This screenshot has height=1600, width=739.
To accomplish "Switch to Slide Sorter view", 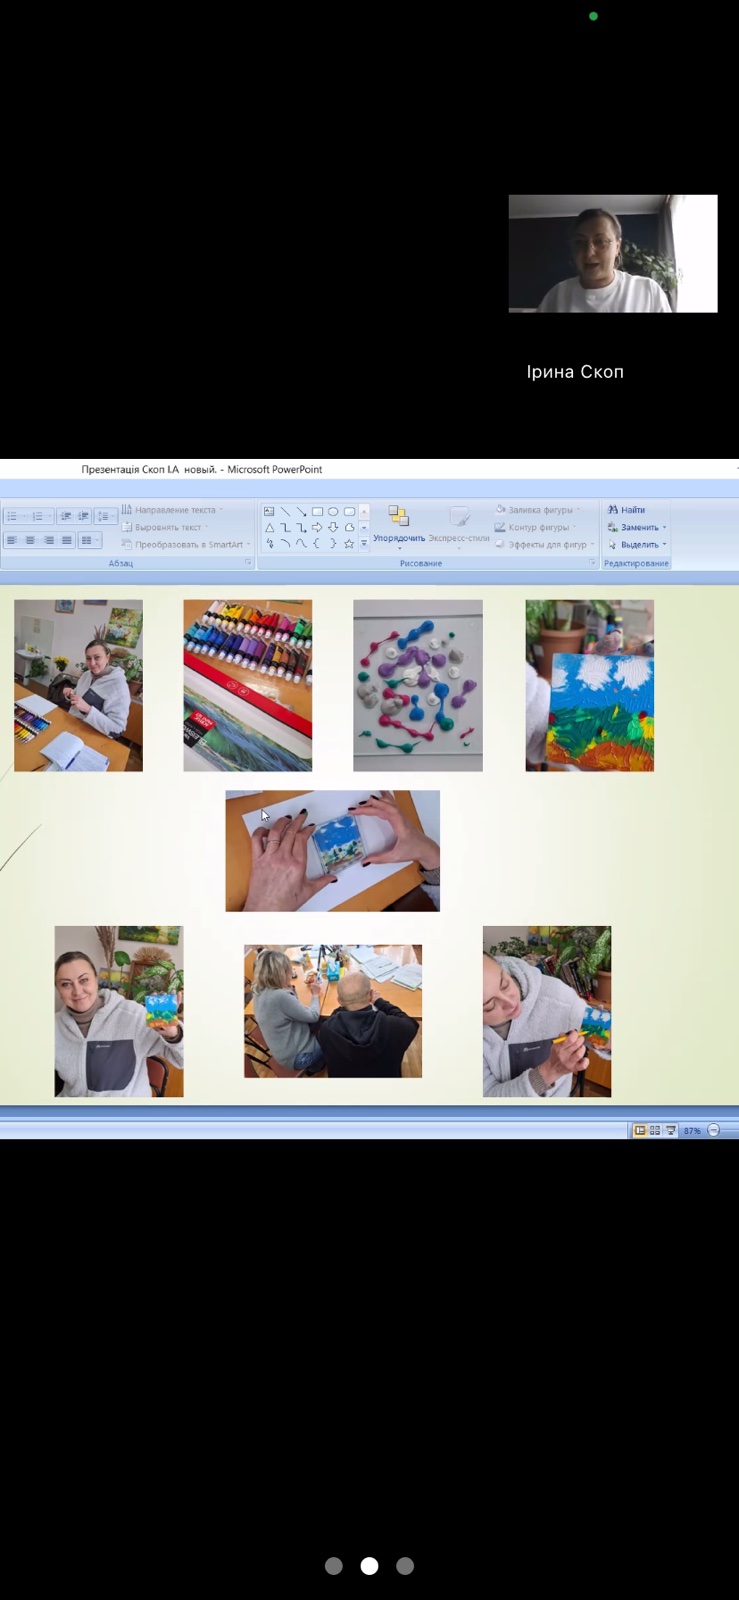I will [655, 1130].
